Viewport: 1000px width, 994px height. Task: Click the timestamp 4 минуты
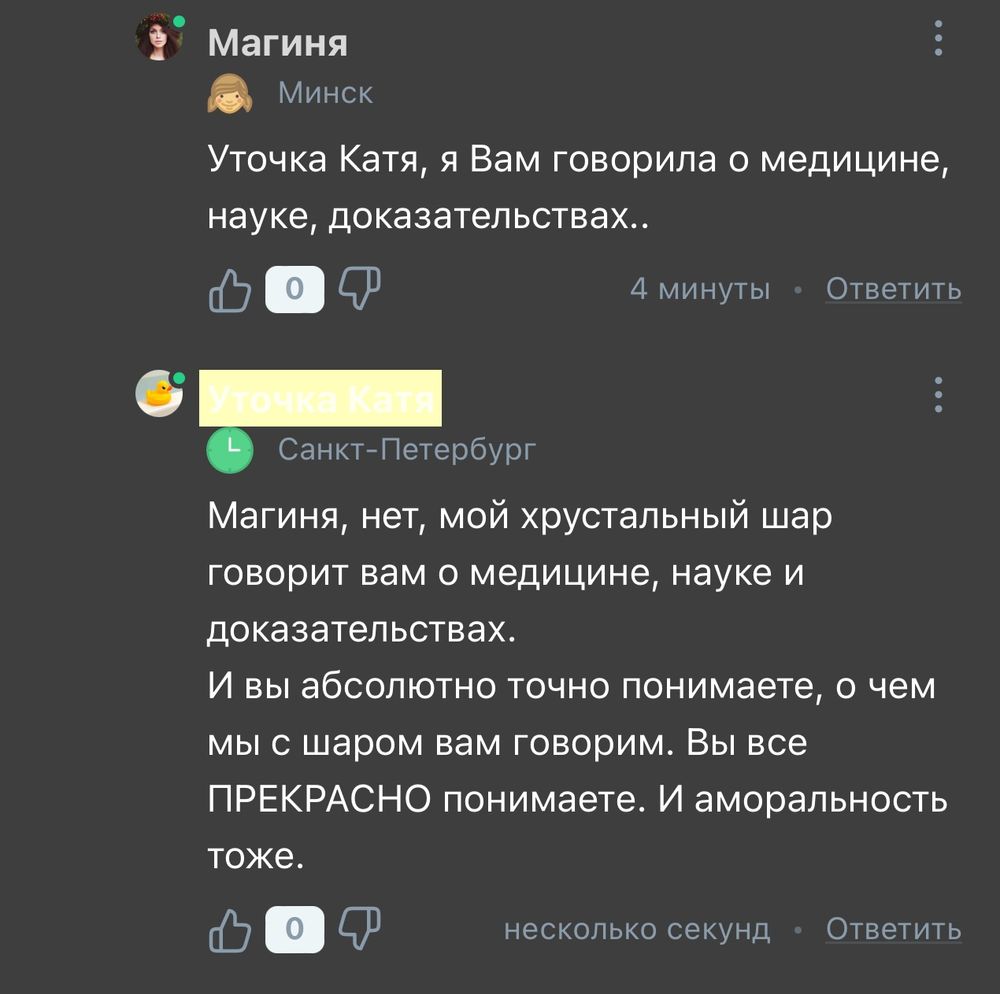point(701,289)
